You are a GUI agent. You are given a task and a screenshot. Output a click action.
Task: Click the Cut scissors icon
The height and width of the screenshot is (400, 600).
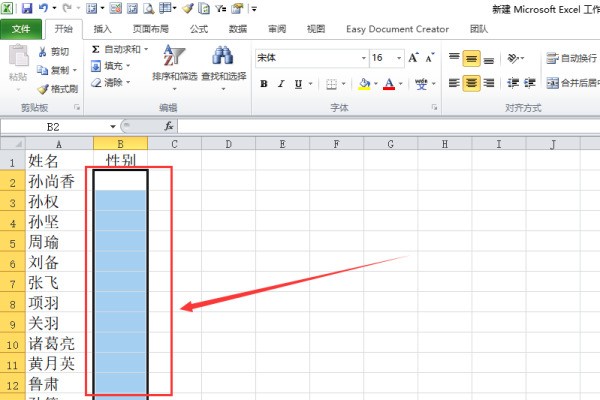[42, 51]
